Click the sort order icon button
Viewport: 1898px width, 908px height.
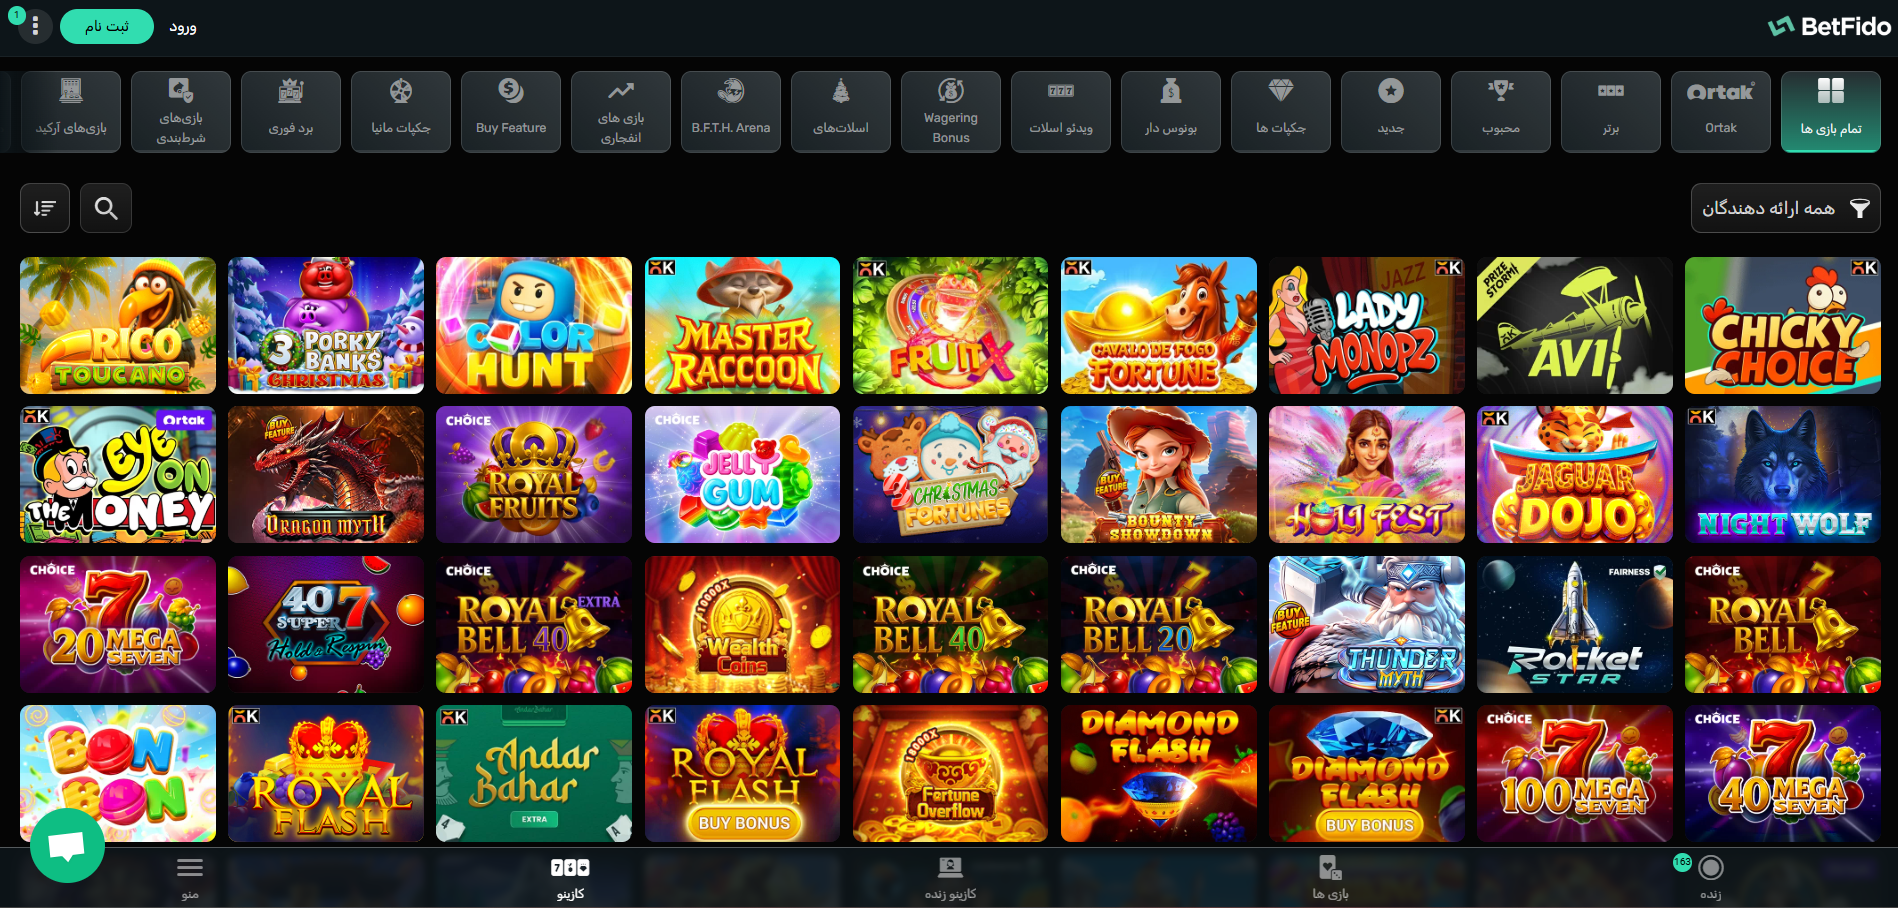click(x=45, y=208)
